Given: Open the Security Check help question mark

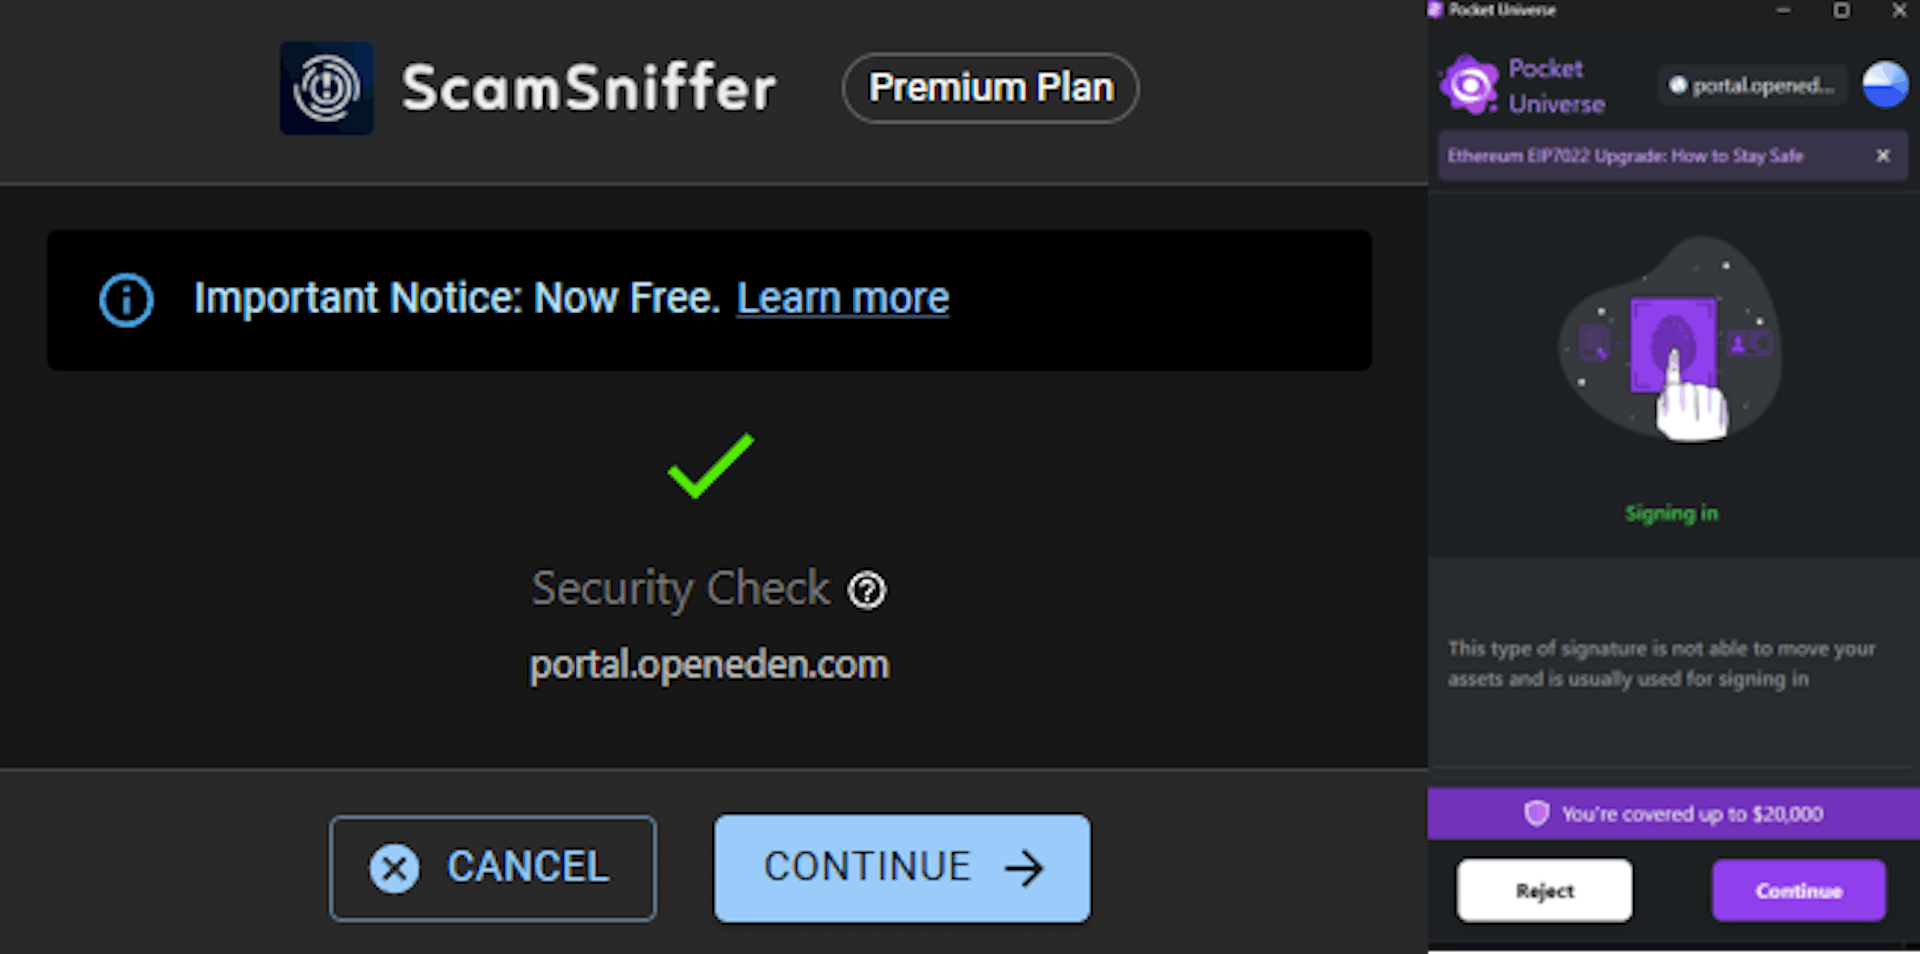Looking at the screenshot, I should pos(866,590).
